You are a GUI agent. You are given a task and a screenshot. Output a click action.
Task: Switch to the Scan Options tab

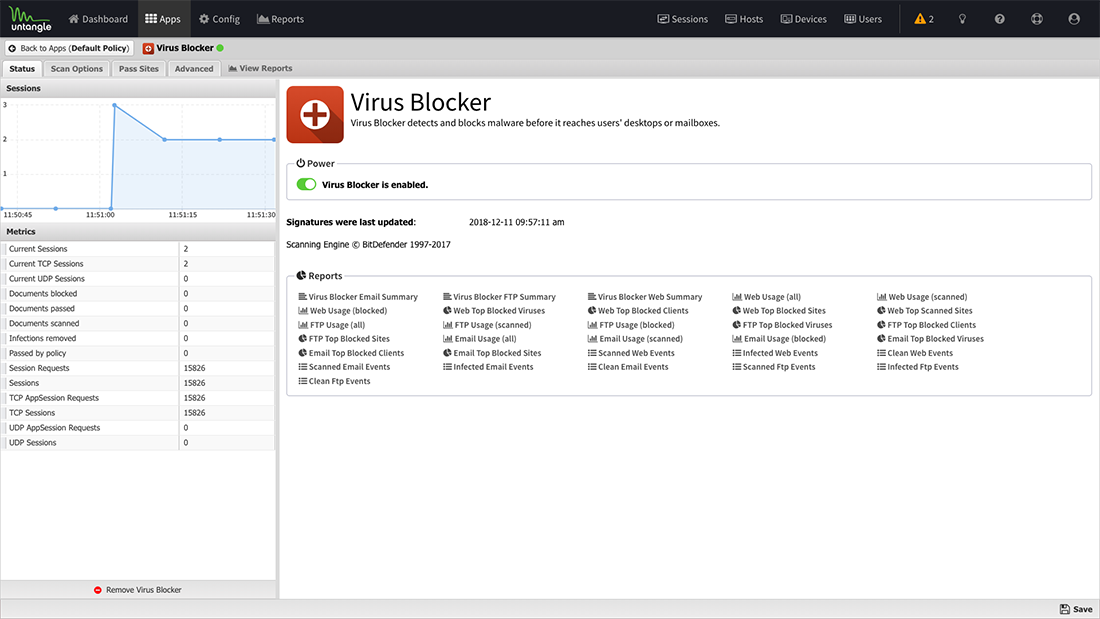click(x=76, y=69)
